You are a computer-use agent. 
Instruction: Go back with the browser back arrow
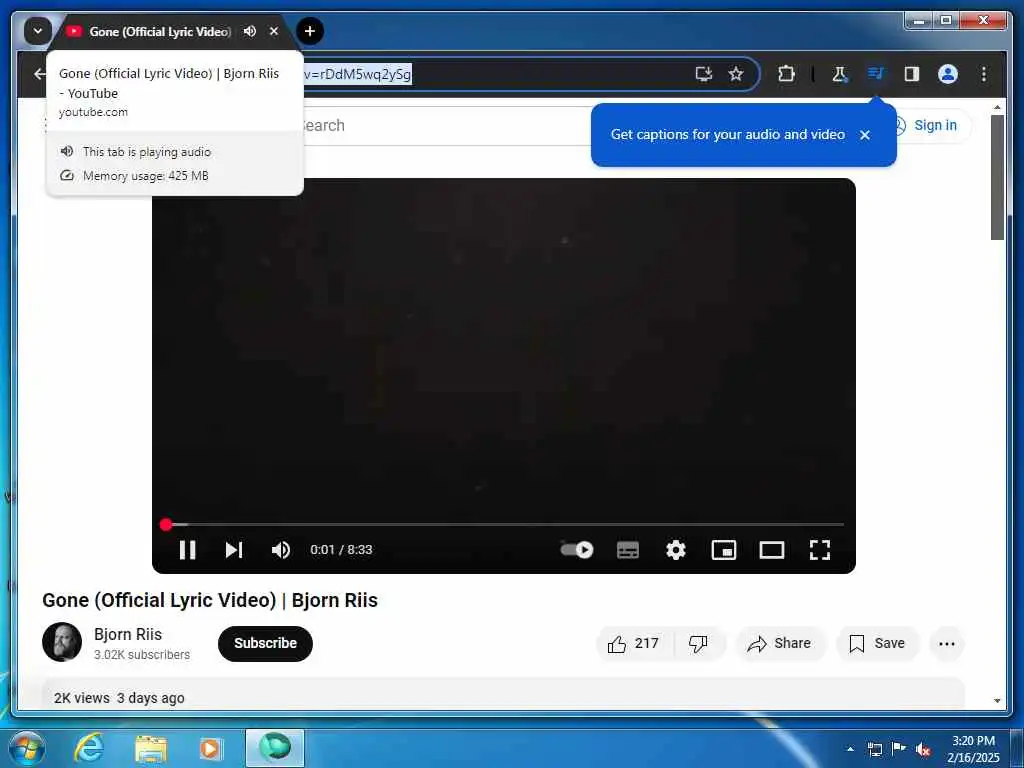point(40,74)
